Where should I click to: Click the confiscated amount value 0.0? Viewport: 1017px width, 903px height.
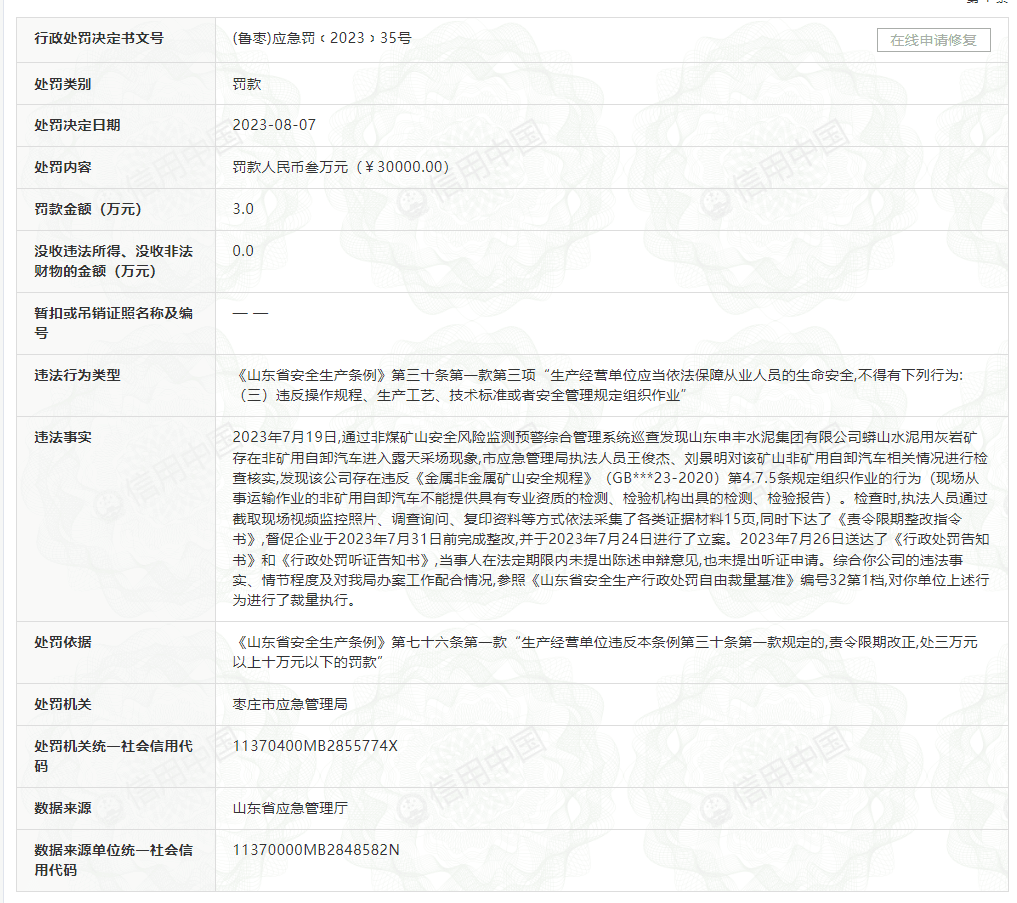point(243,251)
